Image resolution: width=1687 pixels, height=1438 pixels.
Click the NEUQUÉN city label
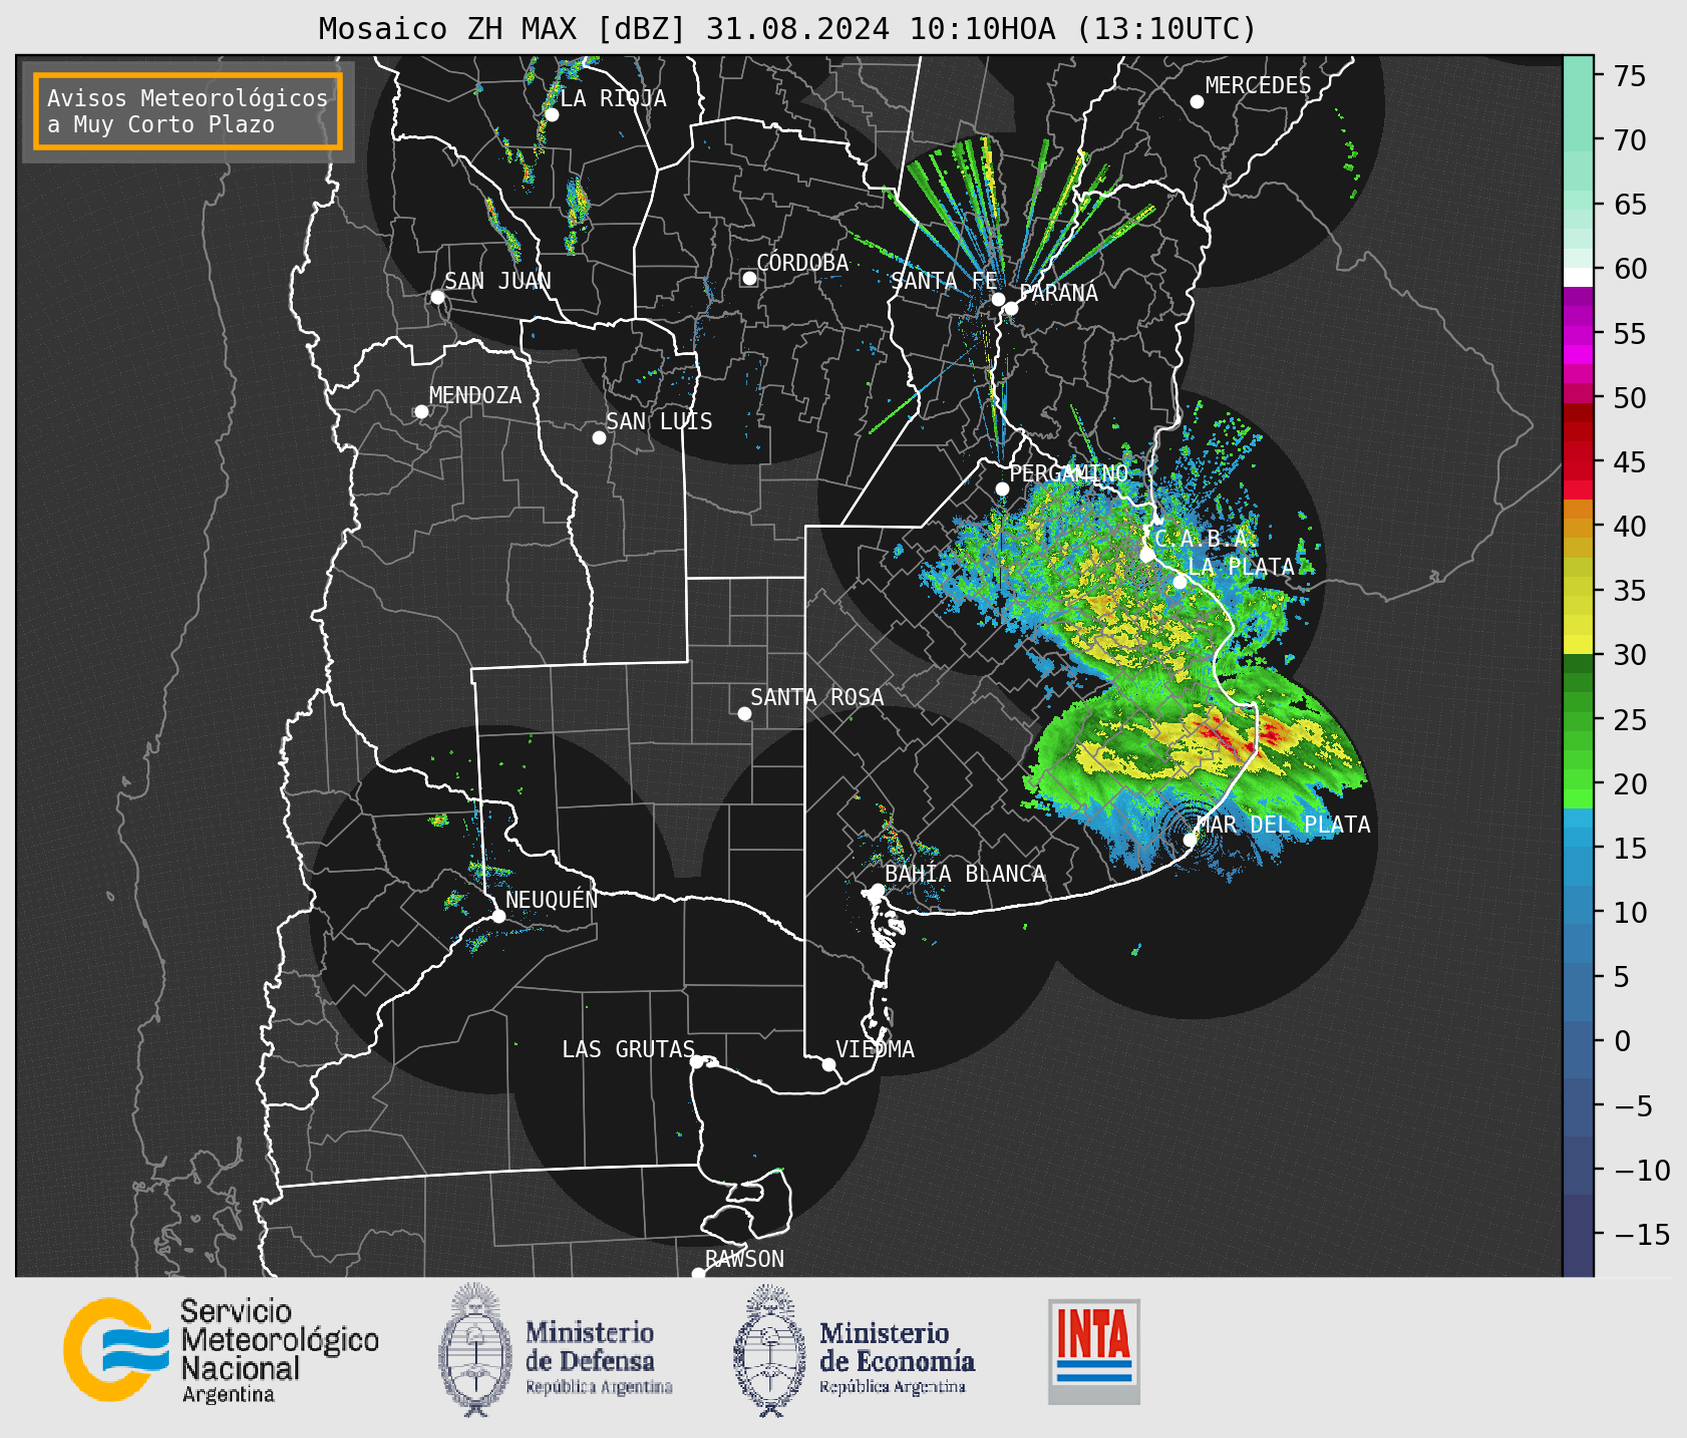552,899
